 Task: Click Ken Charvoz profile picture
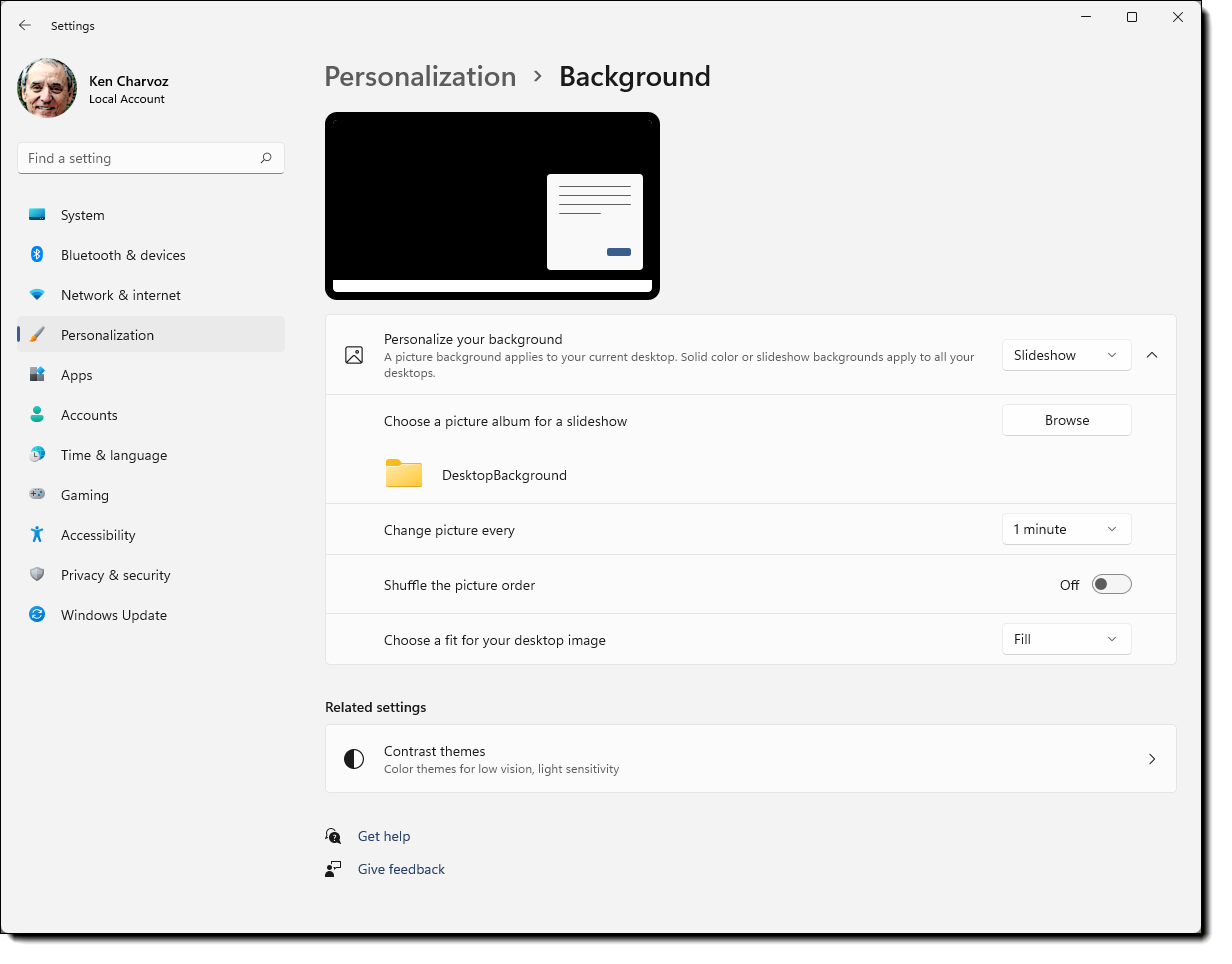point(47,88)
